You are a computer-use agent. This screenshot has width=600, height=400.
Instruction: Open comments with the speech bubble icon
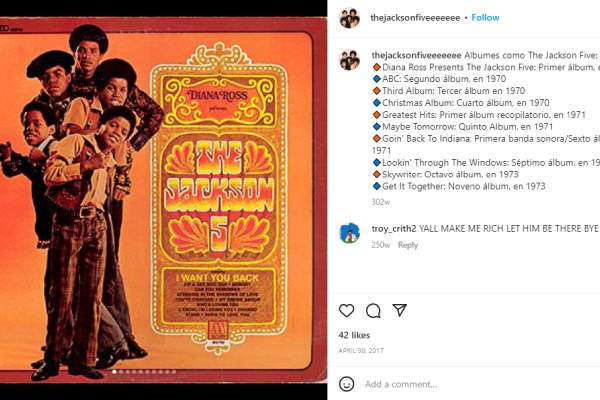(x=373, y=310)
